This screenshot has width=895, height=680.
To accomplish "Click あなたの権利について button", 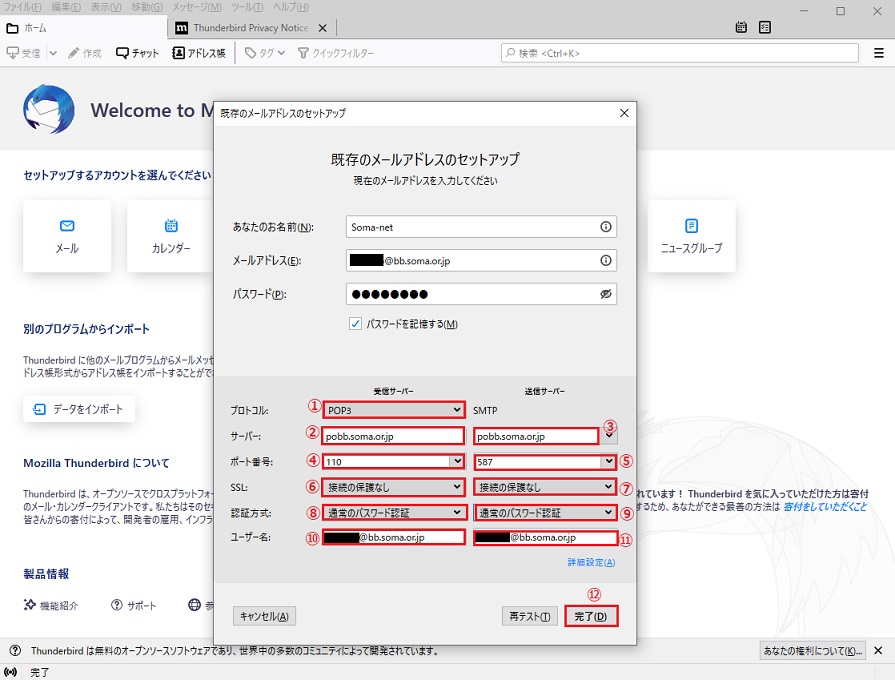I will (x=813, y=650).
